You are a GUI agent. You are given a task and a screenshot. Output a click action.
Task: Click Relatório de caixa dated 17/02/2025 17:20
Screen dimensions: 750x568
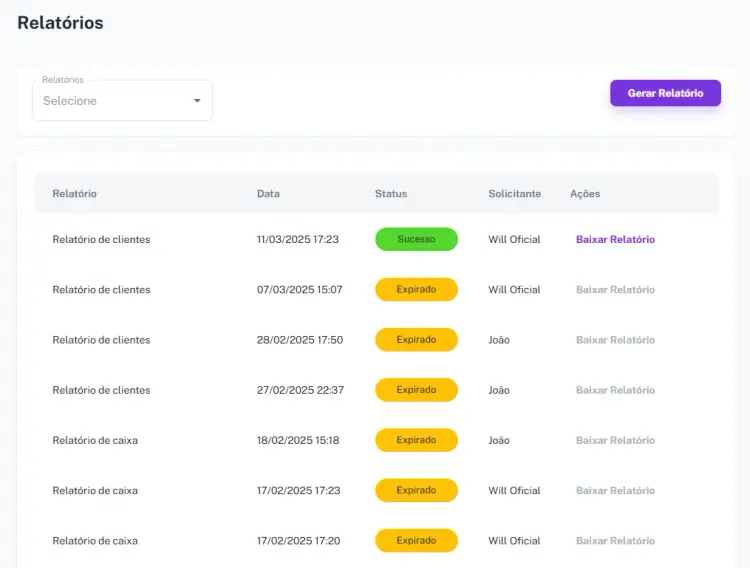pyautogui.click(x=95, y=541)
